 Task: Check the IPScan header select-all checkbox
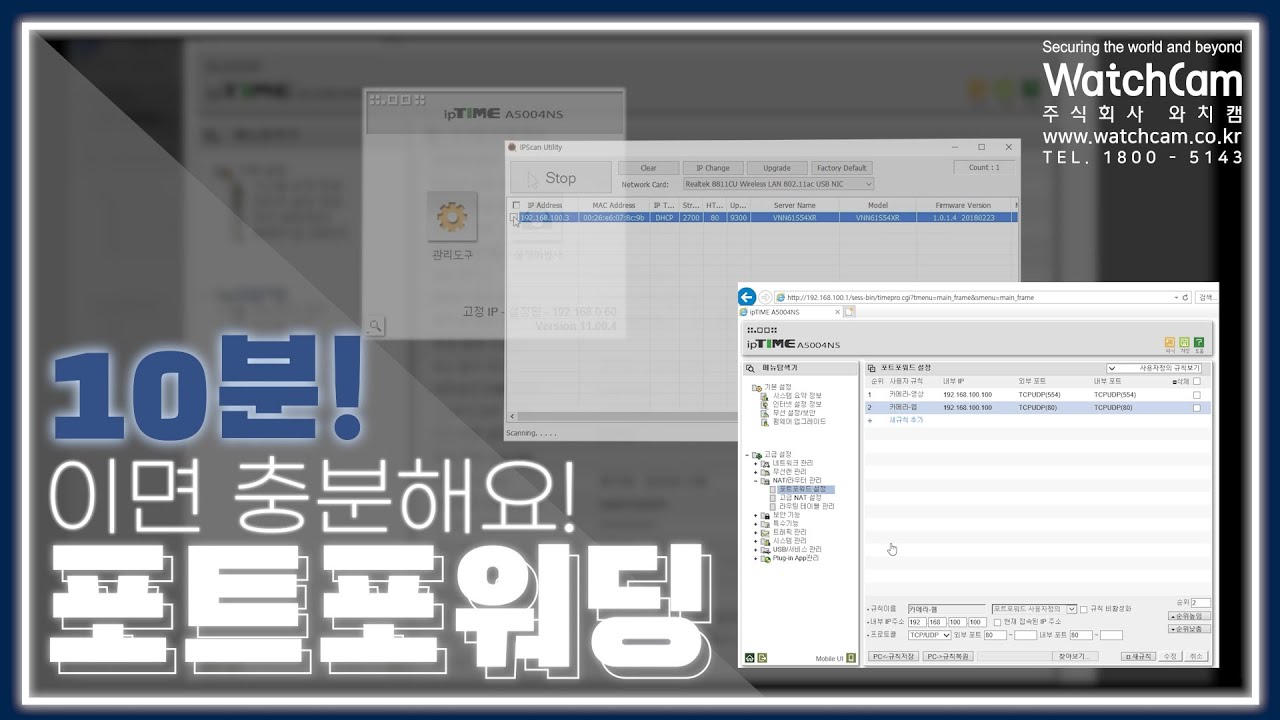coord(516,205)
